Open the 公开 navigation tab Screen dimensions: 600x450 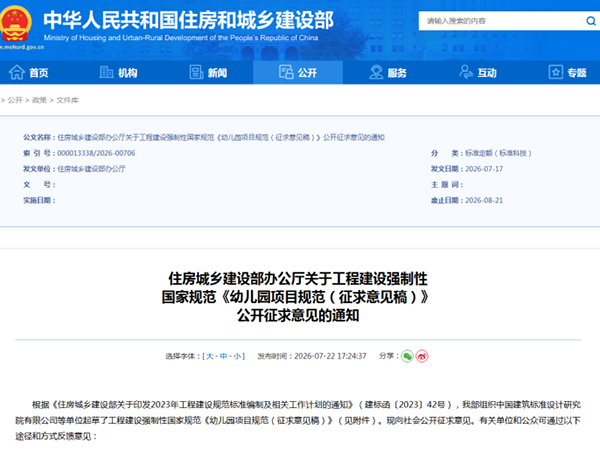298,72
